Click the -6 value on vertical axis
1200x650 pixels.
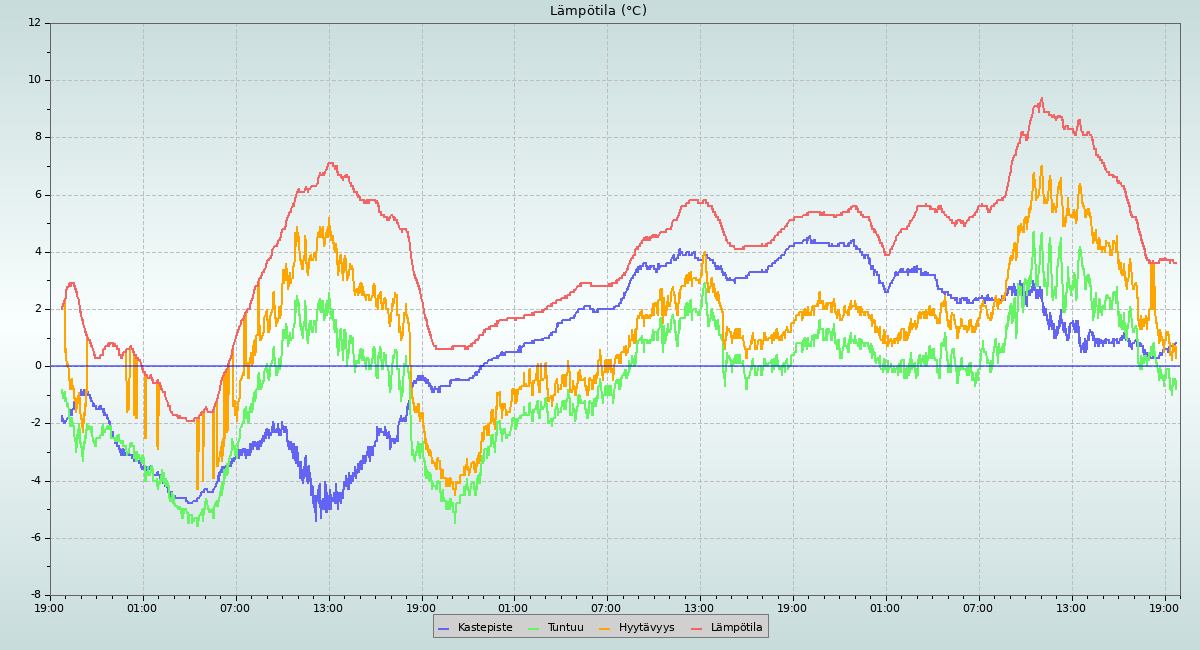[x=36, y=538]
